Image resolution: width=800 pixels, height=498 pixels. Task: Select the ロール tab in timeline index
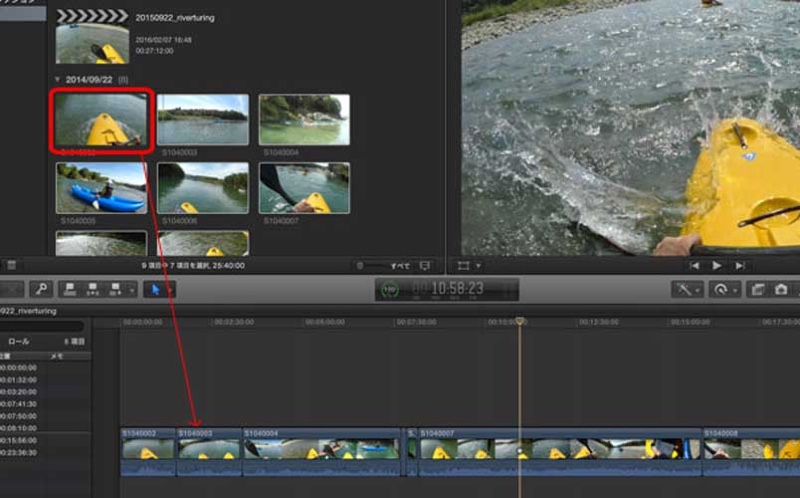[x=19, y=341]
